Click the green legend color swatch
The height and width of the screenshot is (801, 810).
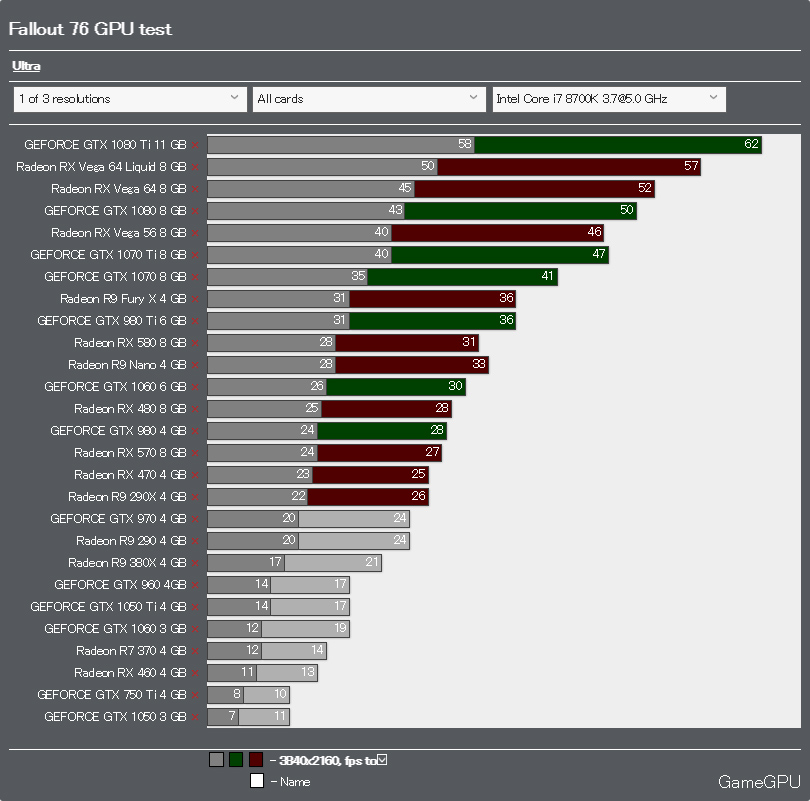point(236,760)
